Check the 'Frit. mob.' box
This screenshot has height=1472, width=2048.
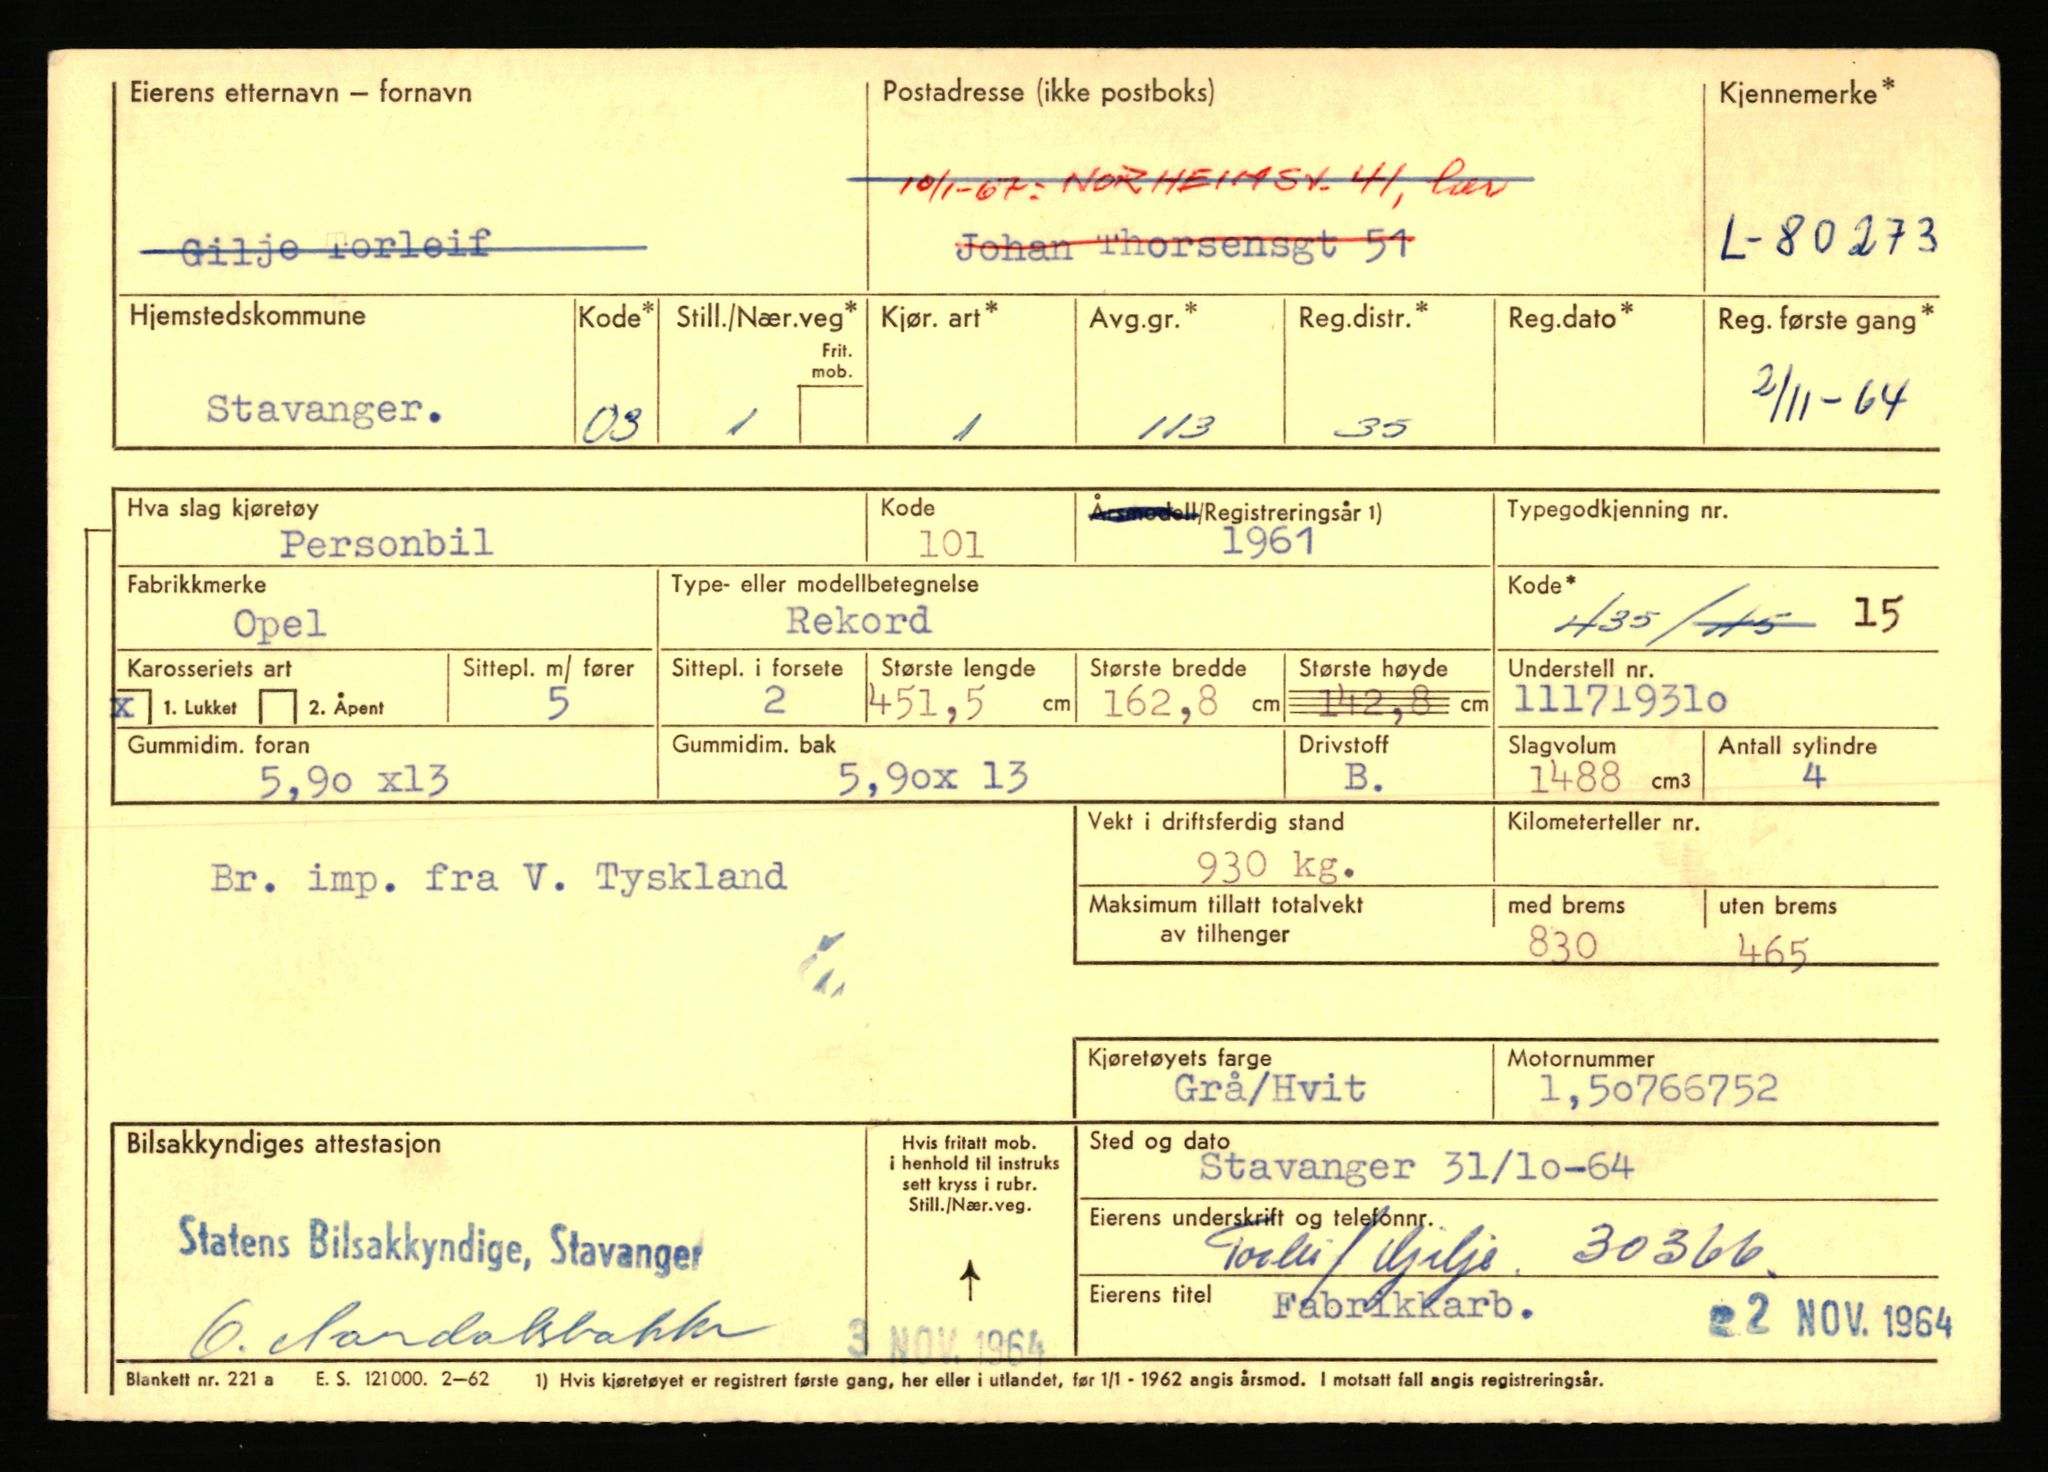pos(832,414)
